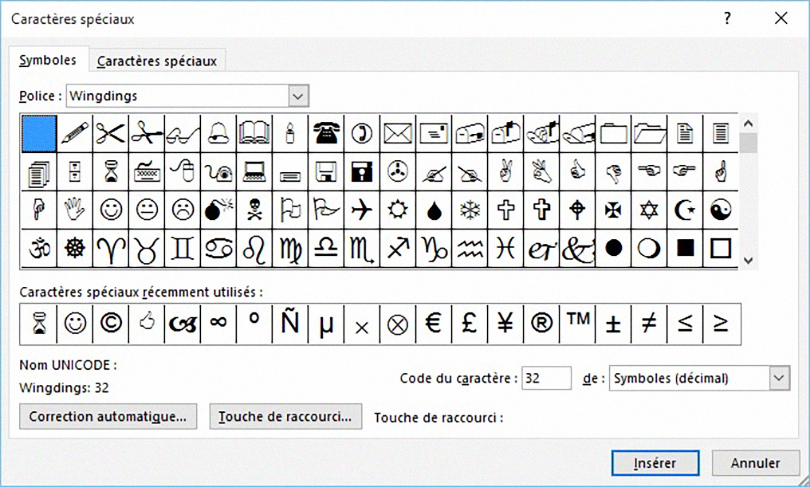The width and height of the screenshot is (810, 487).
Task: Select the skull and crossbones symbol
Action: click(x=254, y=211)
